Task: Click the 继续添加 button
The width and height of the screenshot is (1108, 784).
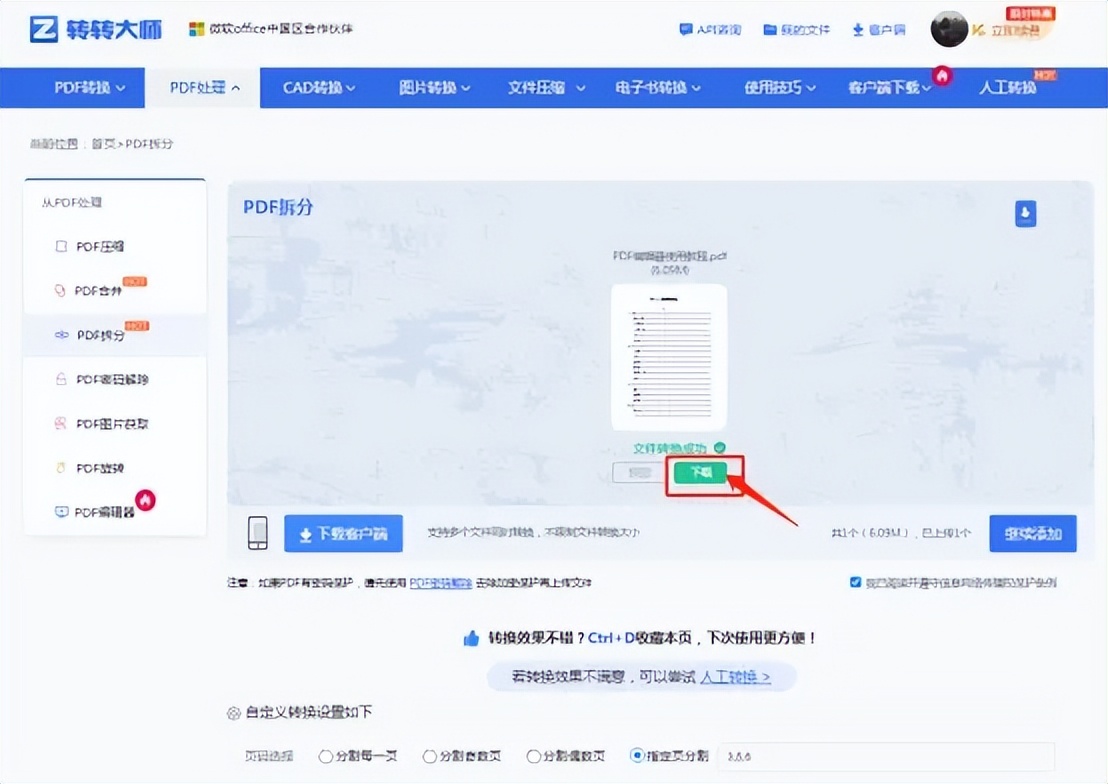Action: [1033, 534]
